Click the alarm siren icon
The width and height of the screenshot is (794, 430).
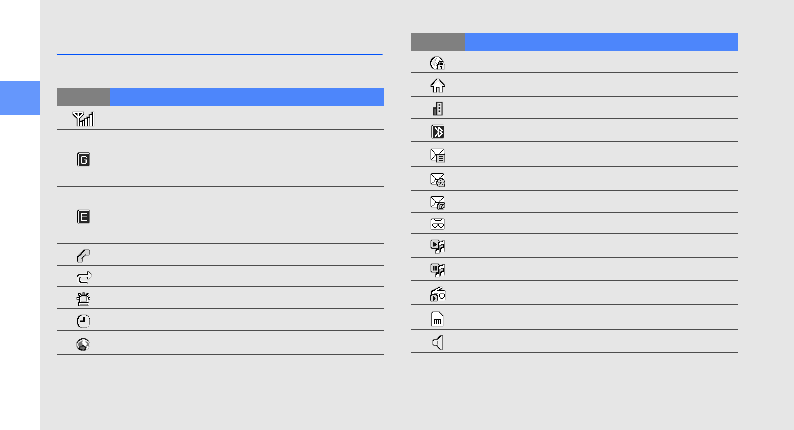pyautogui.click(x=83, y=299)
